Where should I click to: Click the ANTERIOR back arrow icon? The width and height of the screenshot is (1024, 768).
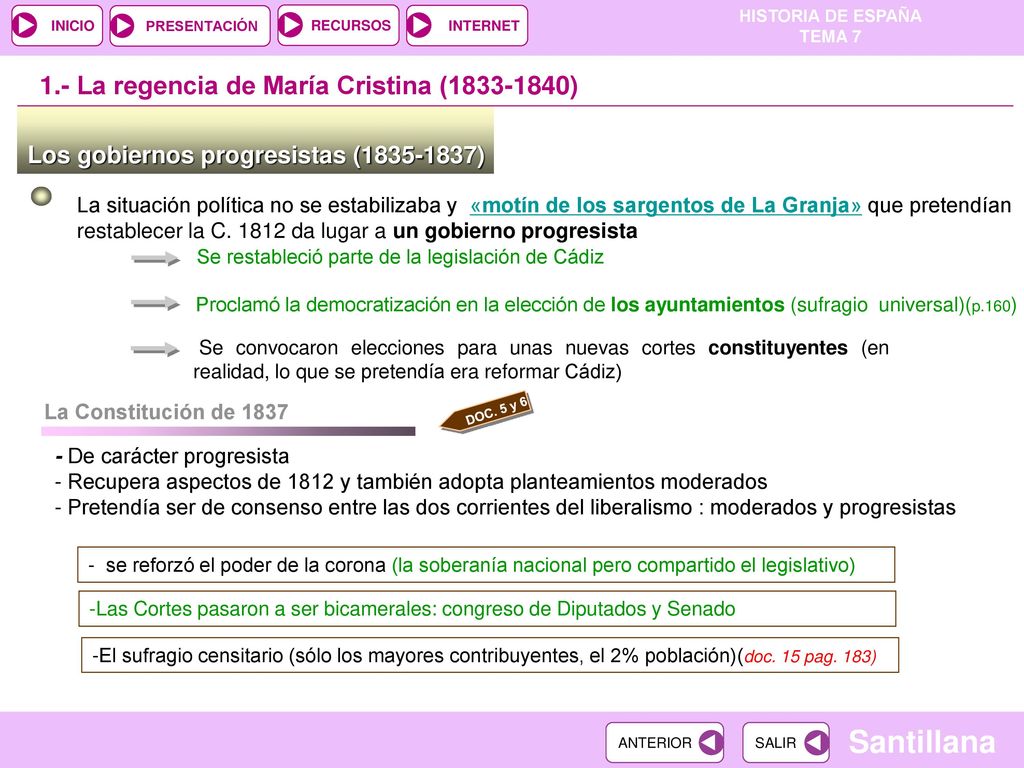coord(710,742)
